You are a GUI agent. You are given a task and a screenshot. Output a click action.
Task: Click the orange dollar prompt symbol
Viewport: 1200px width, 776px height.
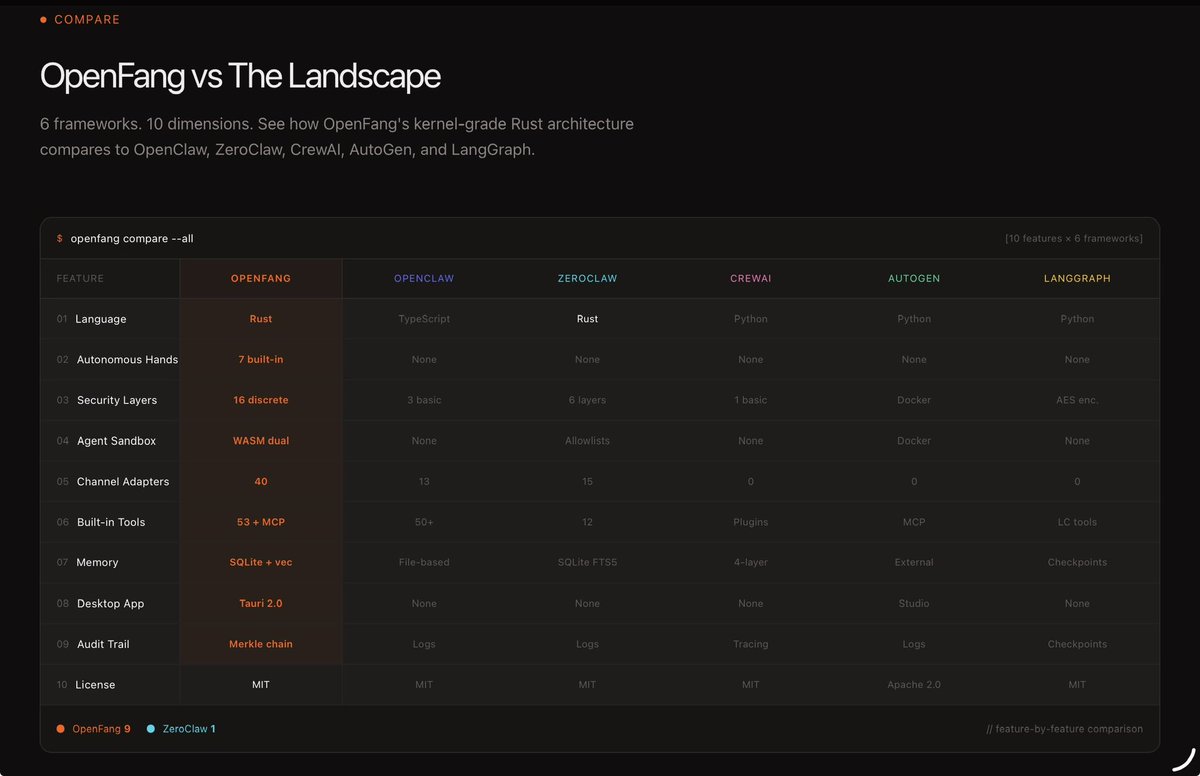tap(60, 238)
